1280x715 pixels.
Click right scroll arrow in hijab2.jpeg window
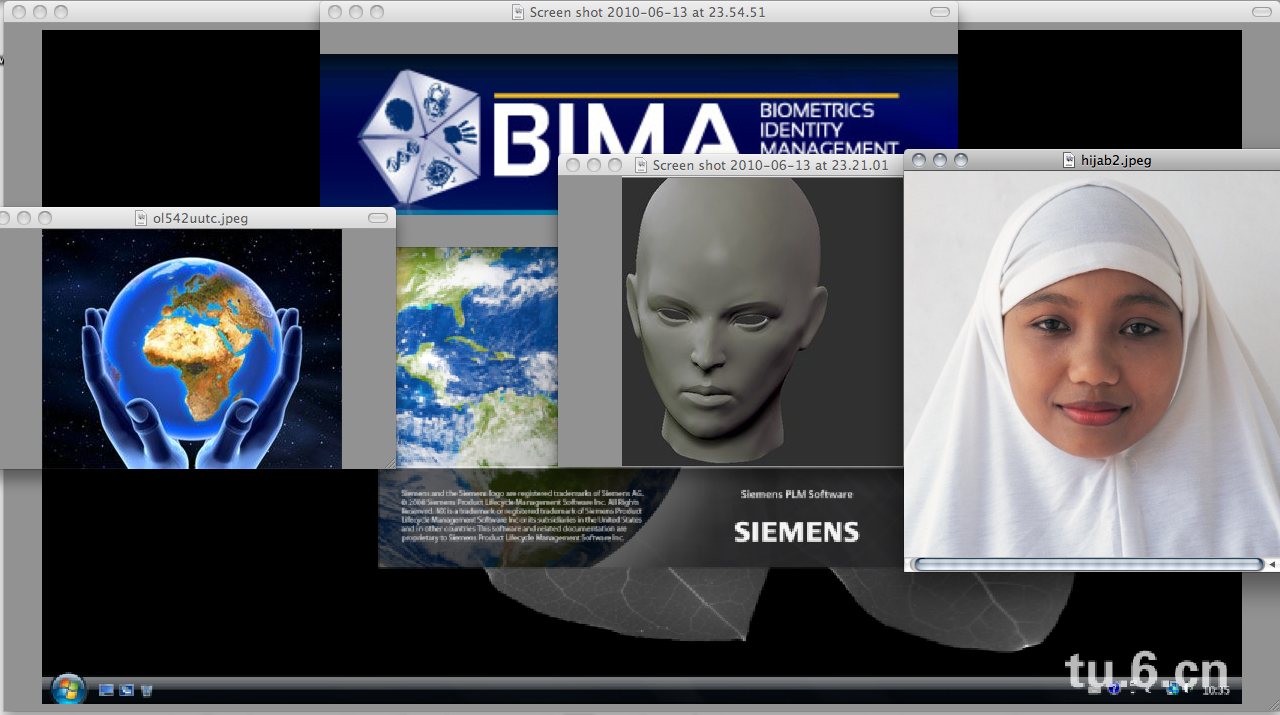click(1272, 565)
